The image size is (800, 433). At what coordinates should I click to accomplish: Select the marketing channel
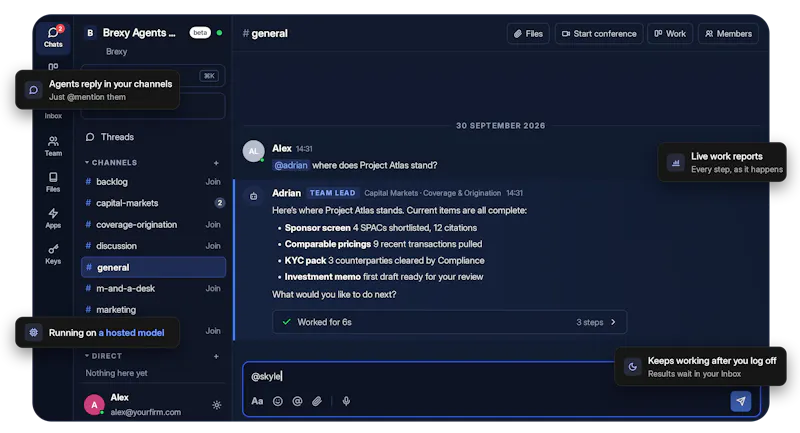(153, 310)
